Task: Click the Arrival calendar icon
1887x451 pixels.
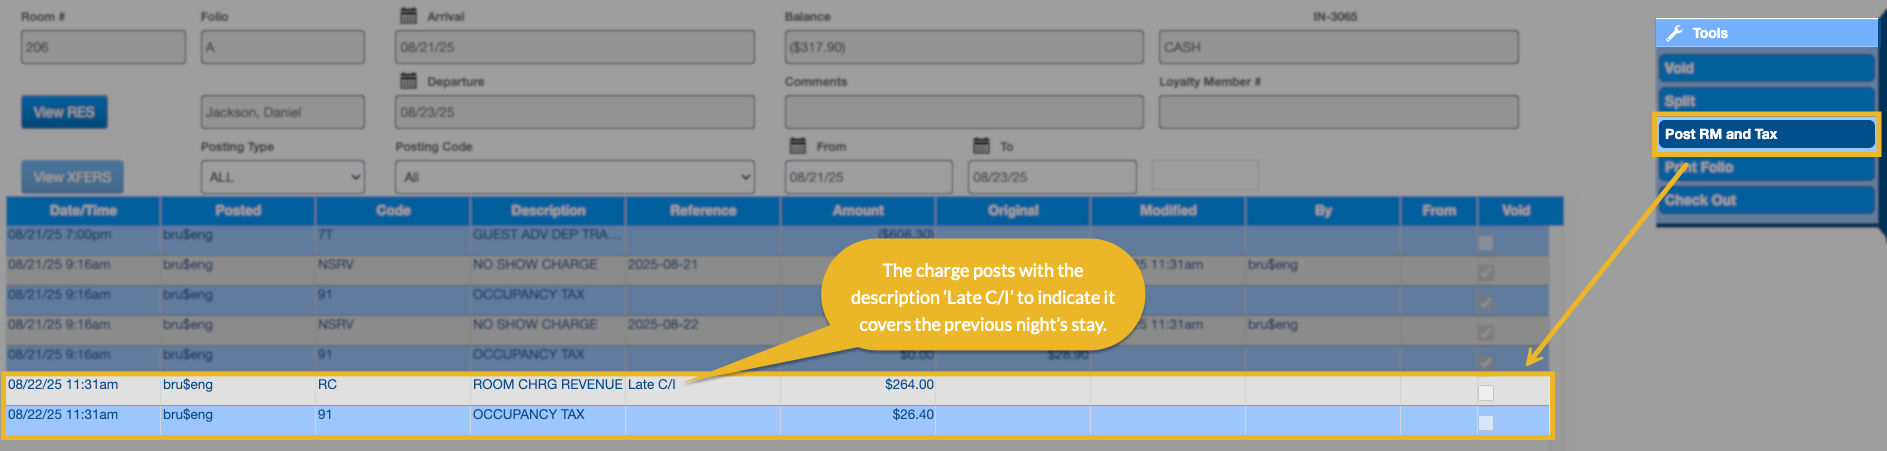Action: point(408,16)
